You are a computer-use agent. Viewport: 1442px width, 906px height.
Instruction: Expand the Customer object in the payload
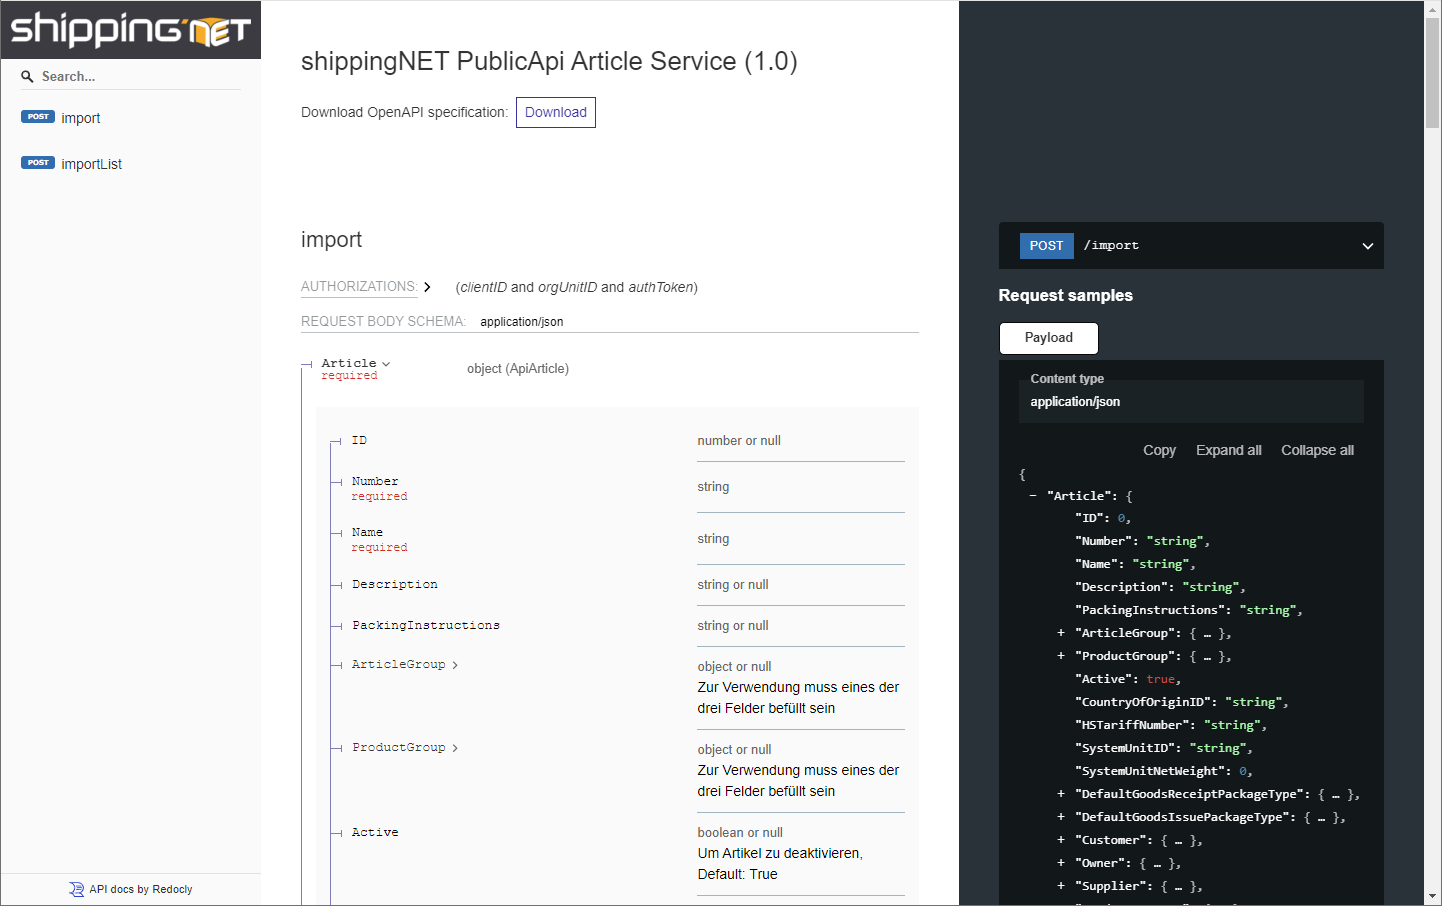click(1060, 839)
